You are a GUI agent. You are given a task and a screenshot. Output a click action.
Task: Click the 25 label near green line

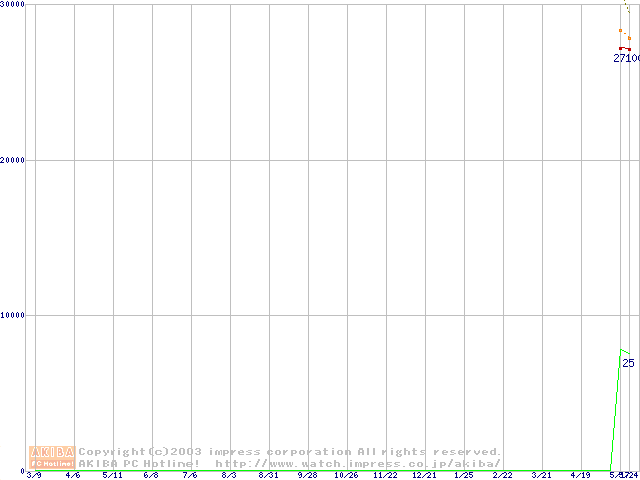(628, 363)
